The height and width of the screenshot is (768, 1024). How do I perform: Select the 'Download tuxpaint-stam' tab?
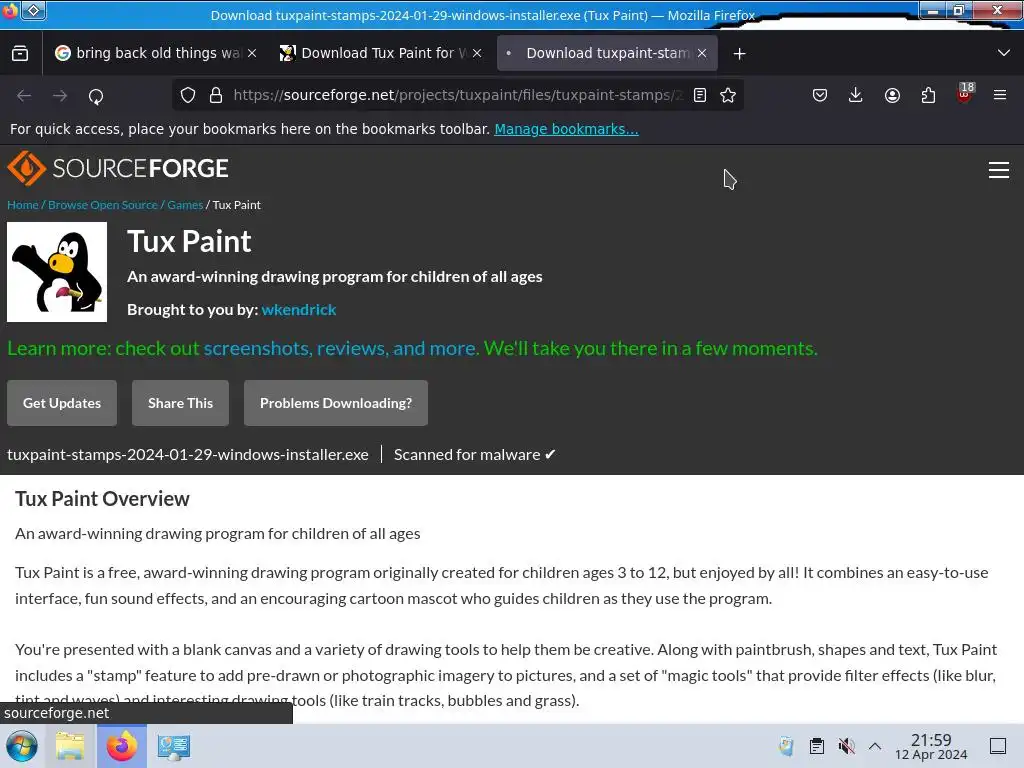pyautogui.click(x=607, y=53)
